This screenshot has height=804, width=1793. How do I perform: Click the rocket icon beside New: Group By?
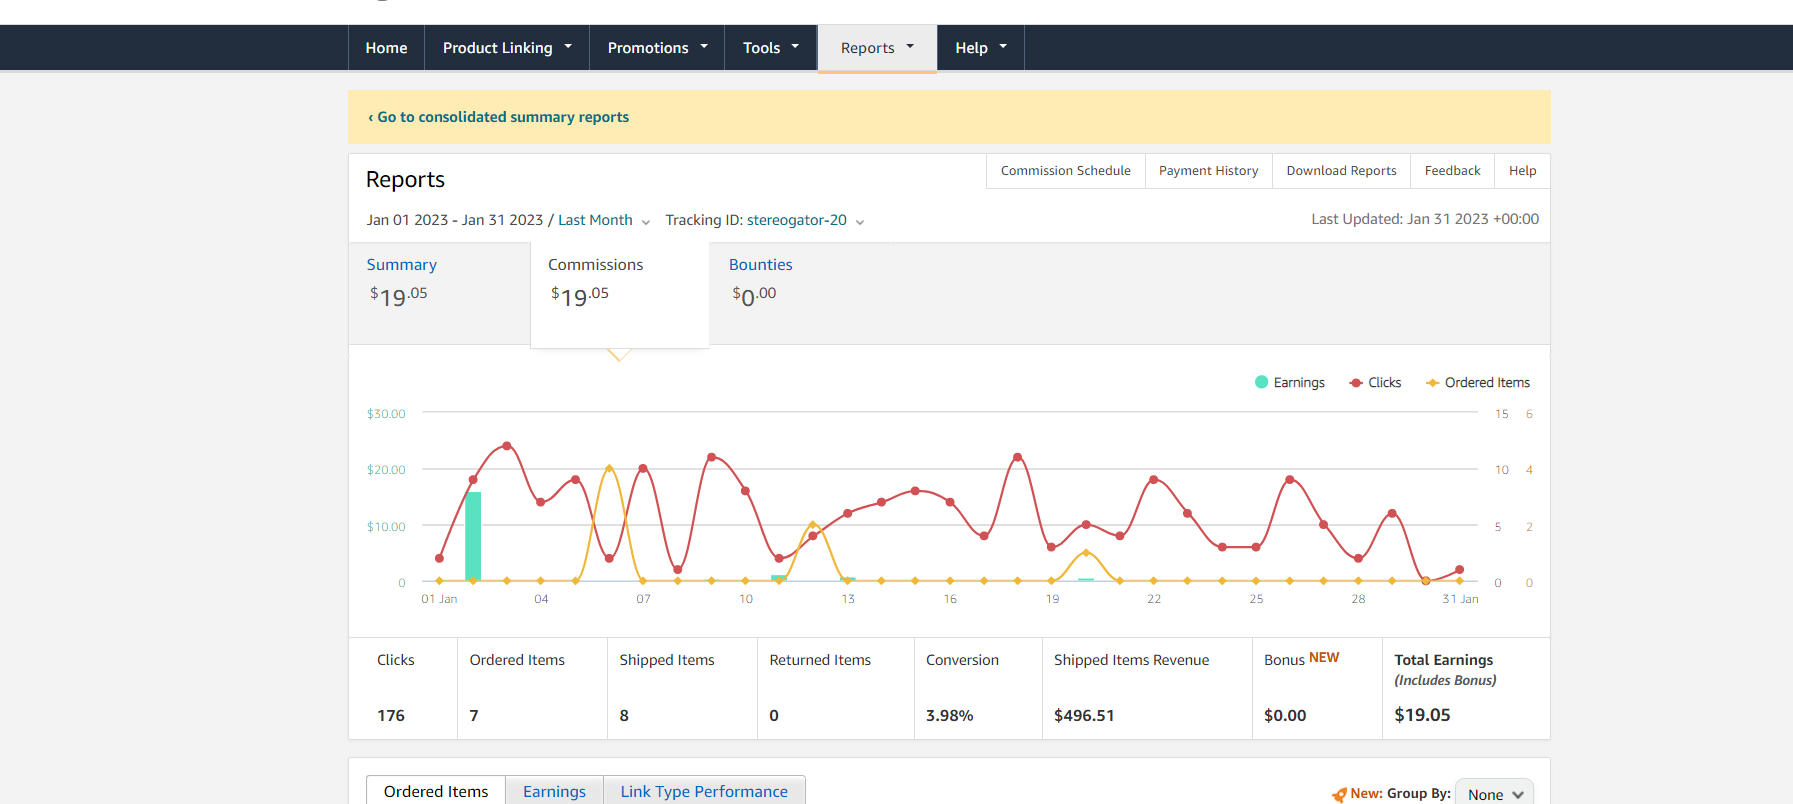tap(1339, 795)
